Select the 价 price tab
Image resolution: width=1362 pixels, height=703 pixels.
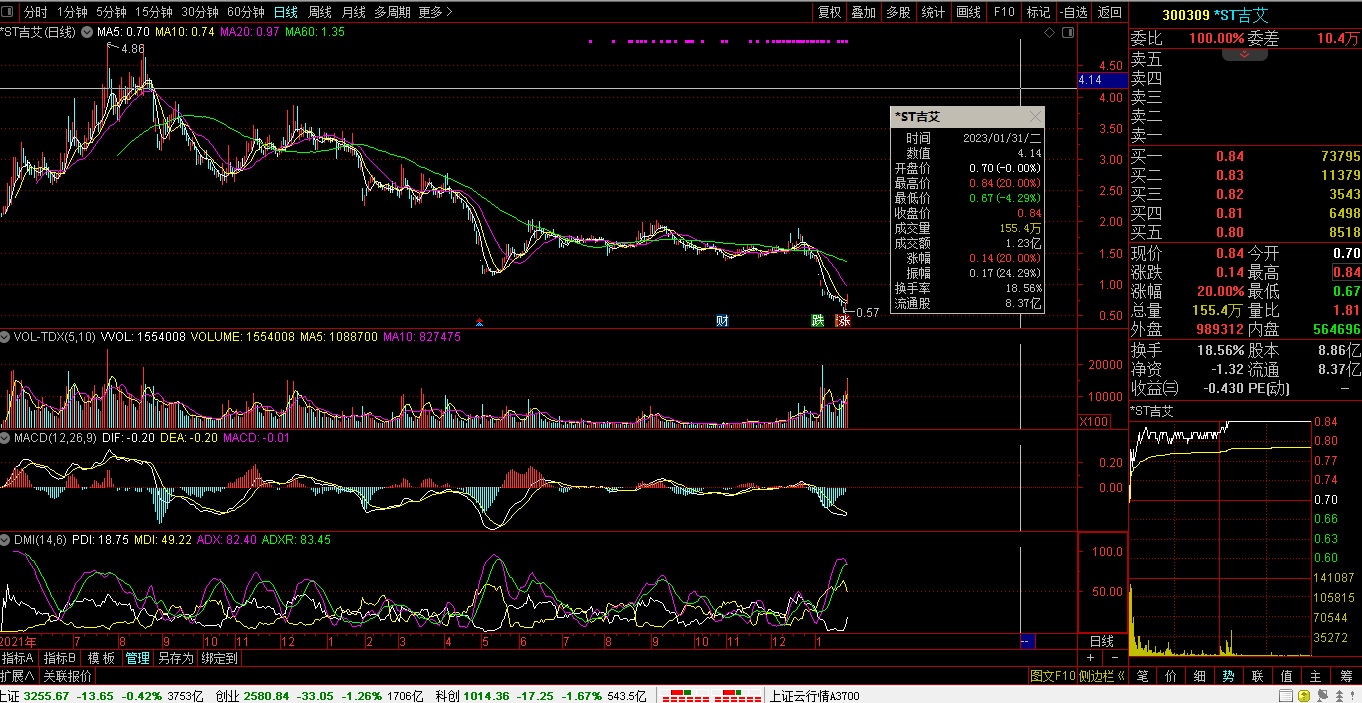pos(1172,676)
